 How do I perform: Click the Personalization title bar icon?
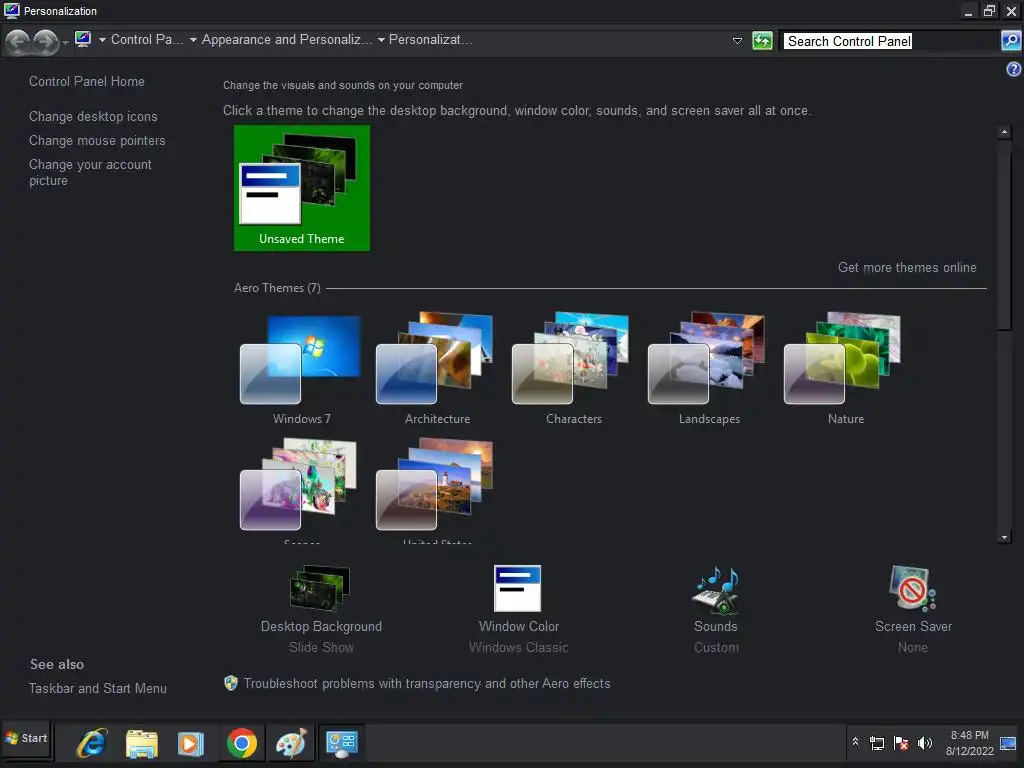tap(12, 11)
